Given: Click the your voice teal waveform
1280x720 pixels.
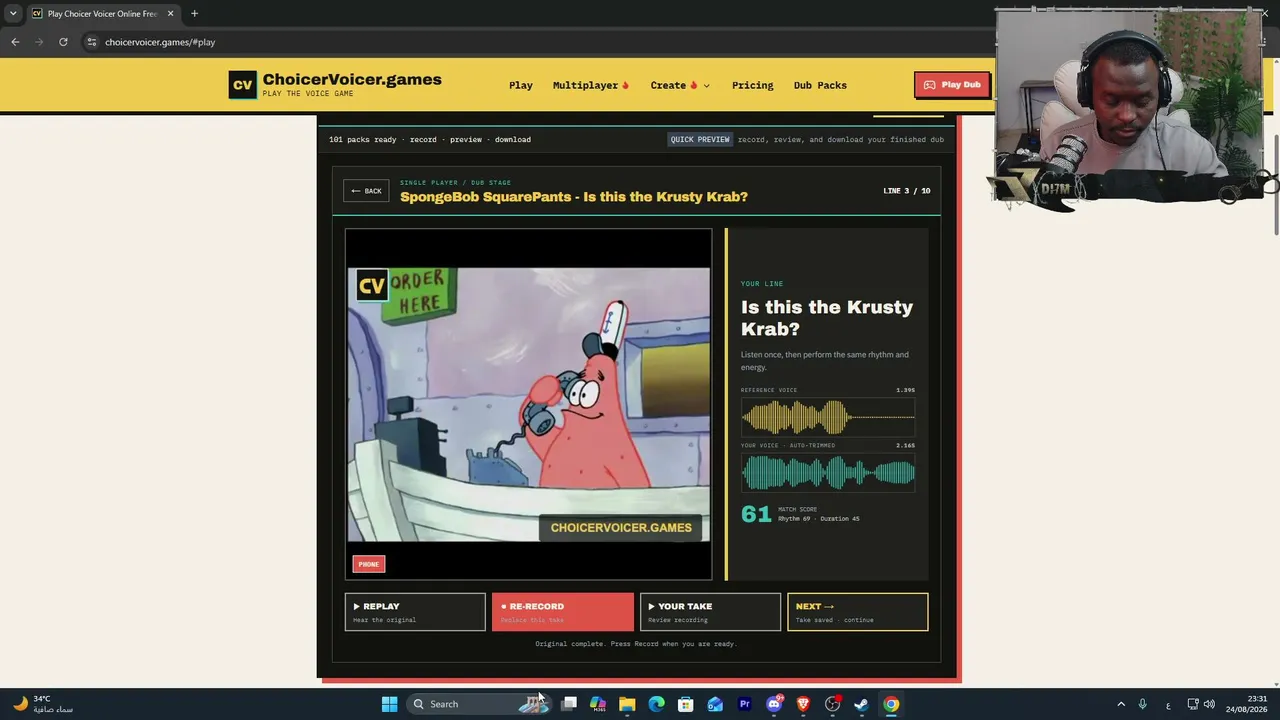Looking at the screenshot, I should 828,473.
